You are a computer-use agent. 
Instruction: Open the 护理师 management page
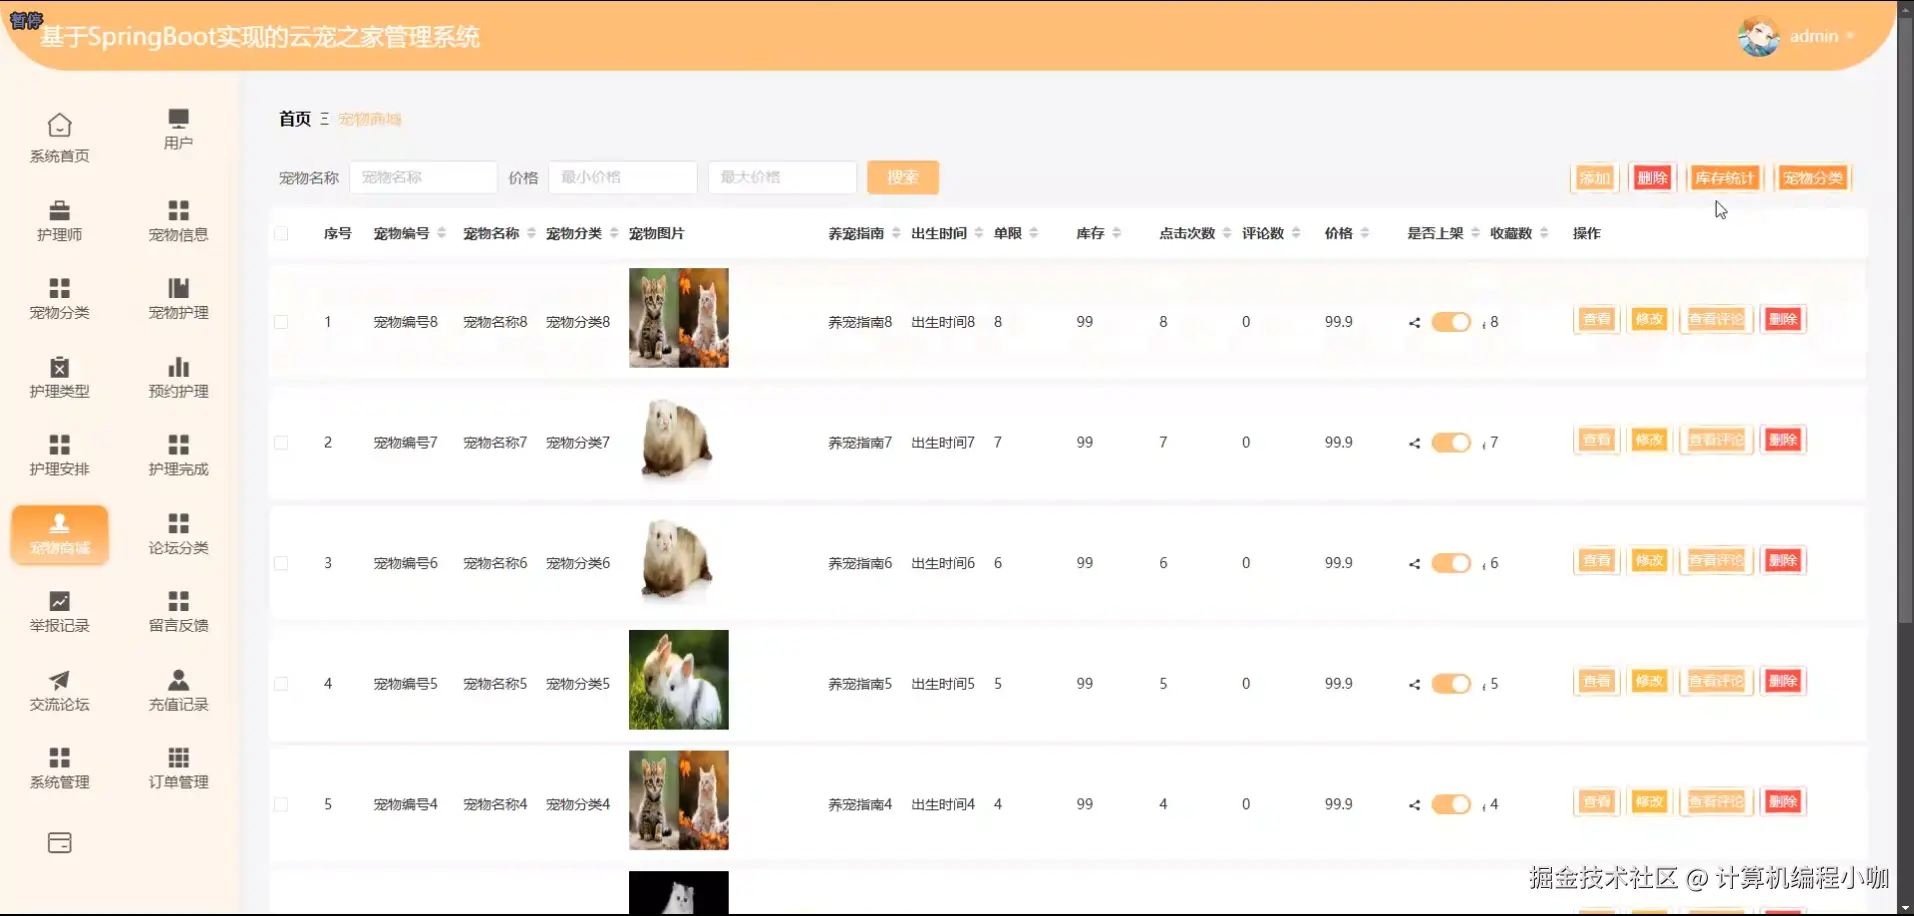(59, 219)
